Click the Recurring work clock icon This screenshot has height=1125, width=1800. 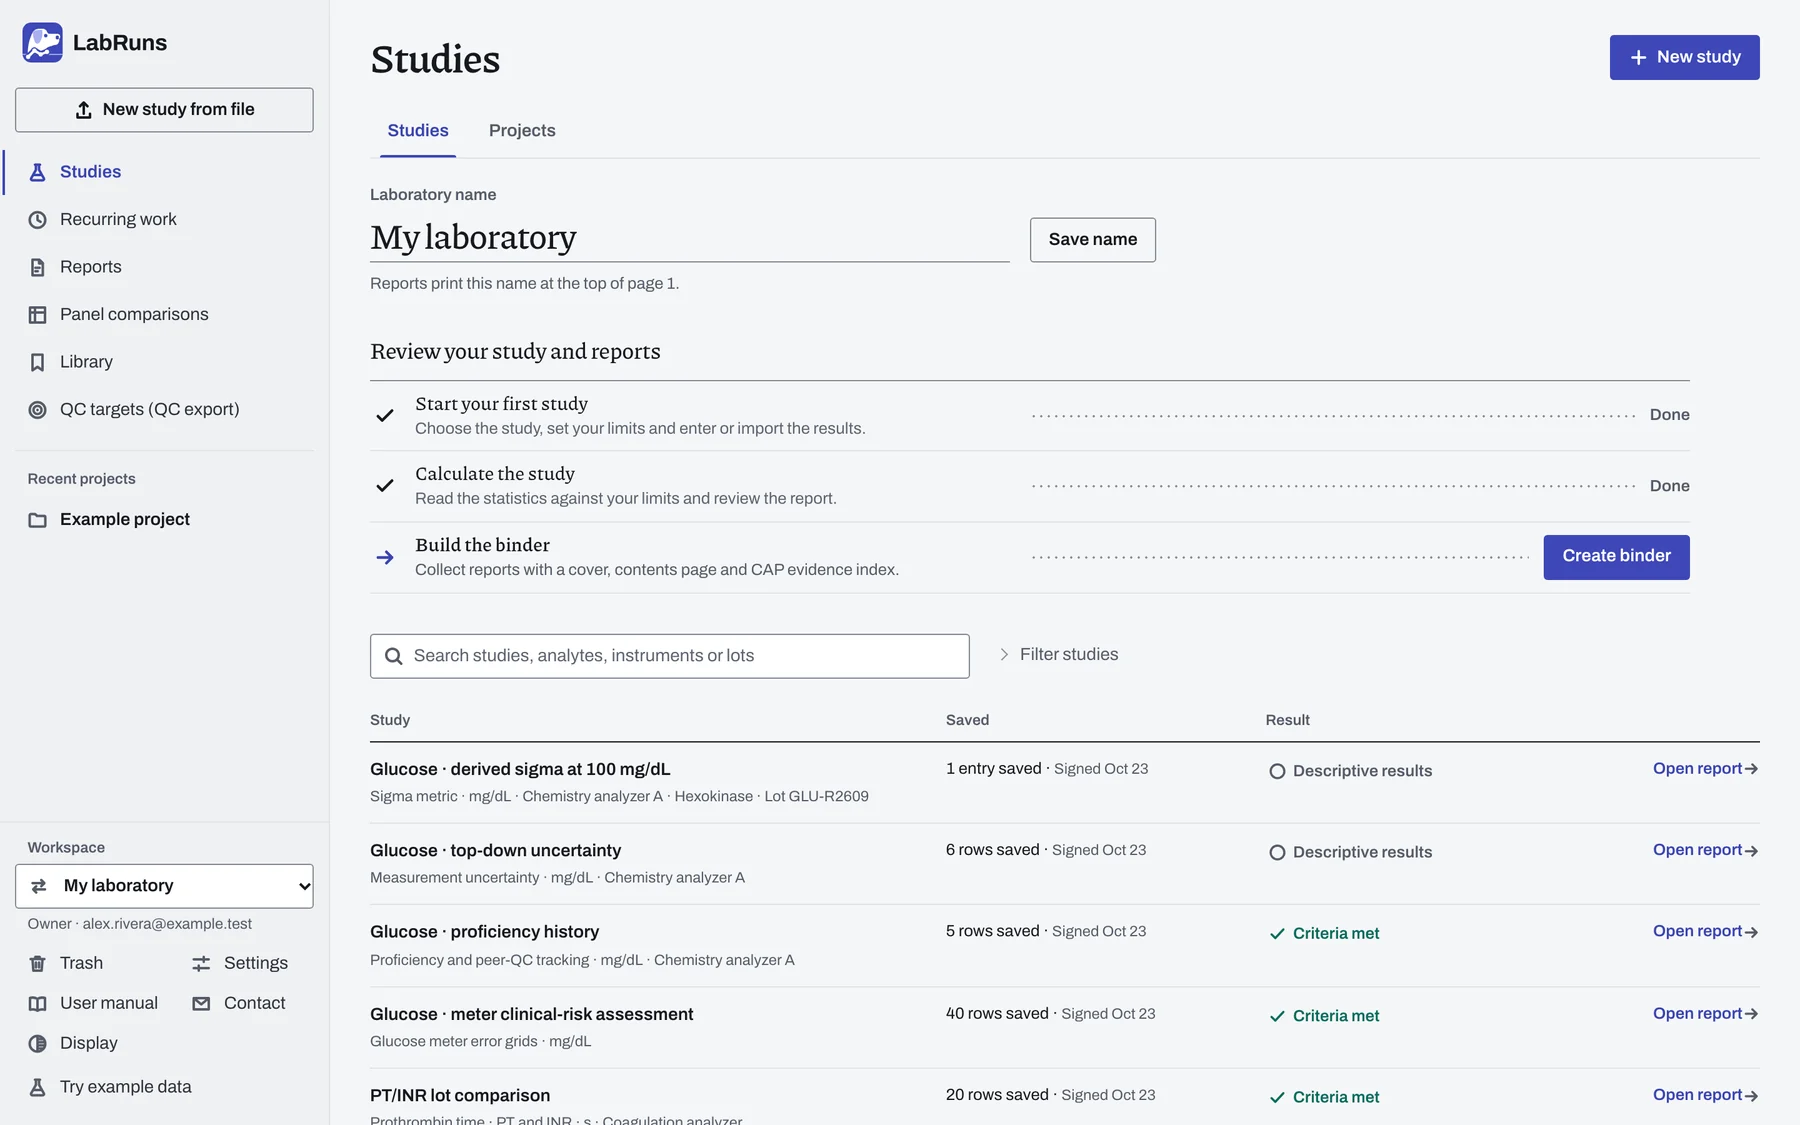coord(37,220)
